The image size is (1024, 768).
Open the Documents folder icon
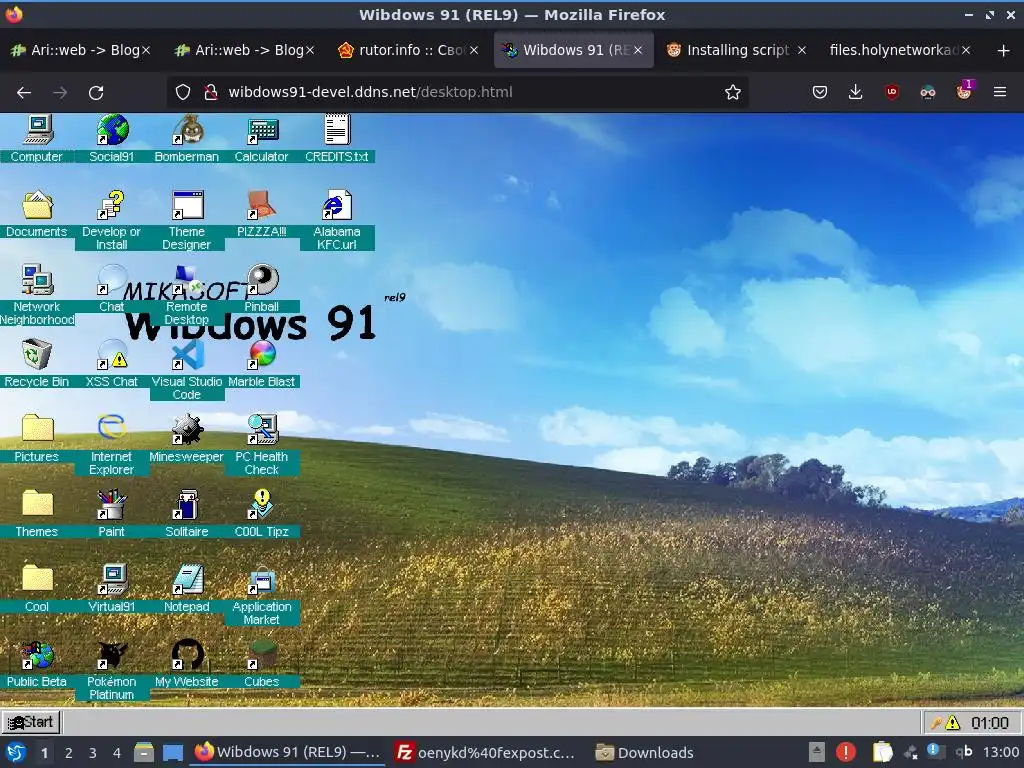(37, 204)
